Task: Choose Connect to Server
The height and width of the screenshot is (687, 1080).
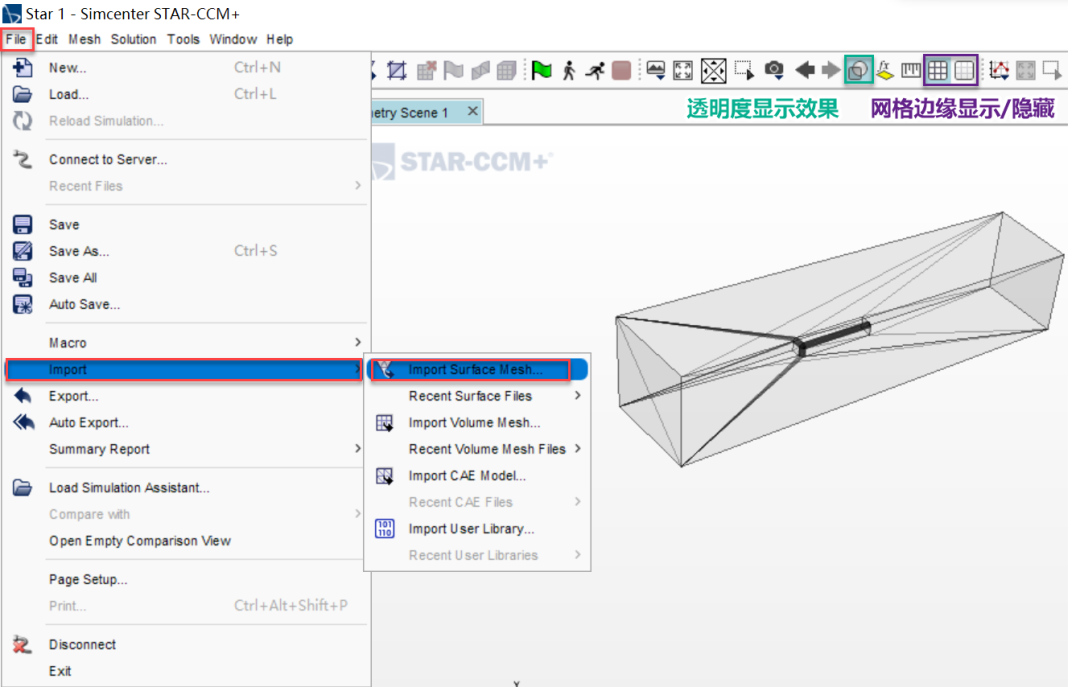Action: click(x=186, y=159)
